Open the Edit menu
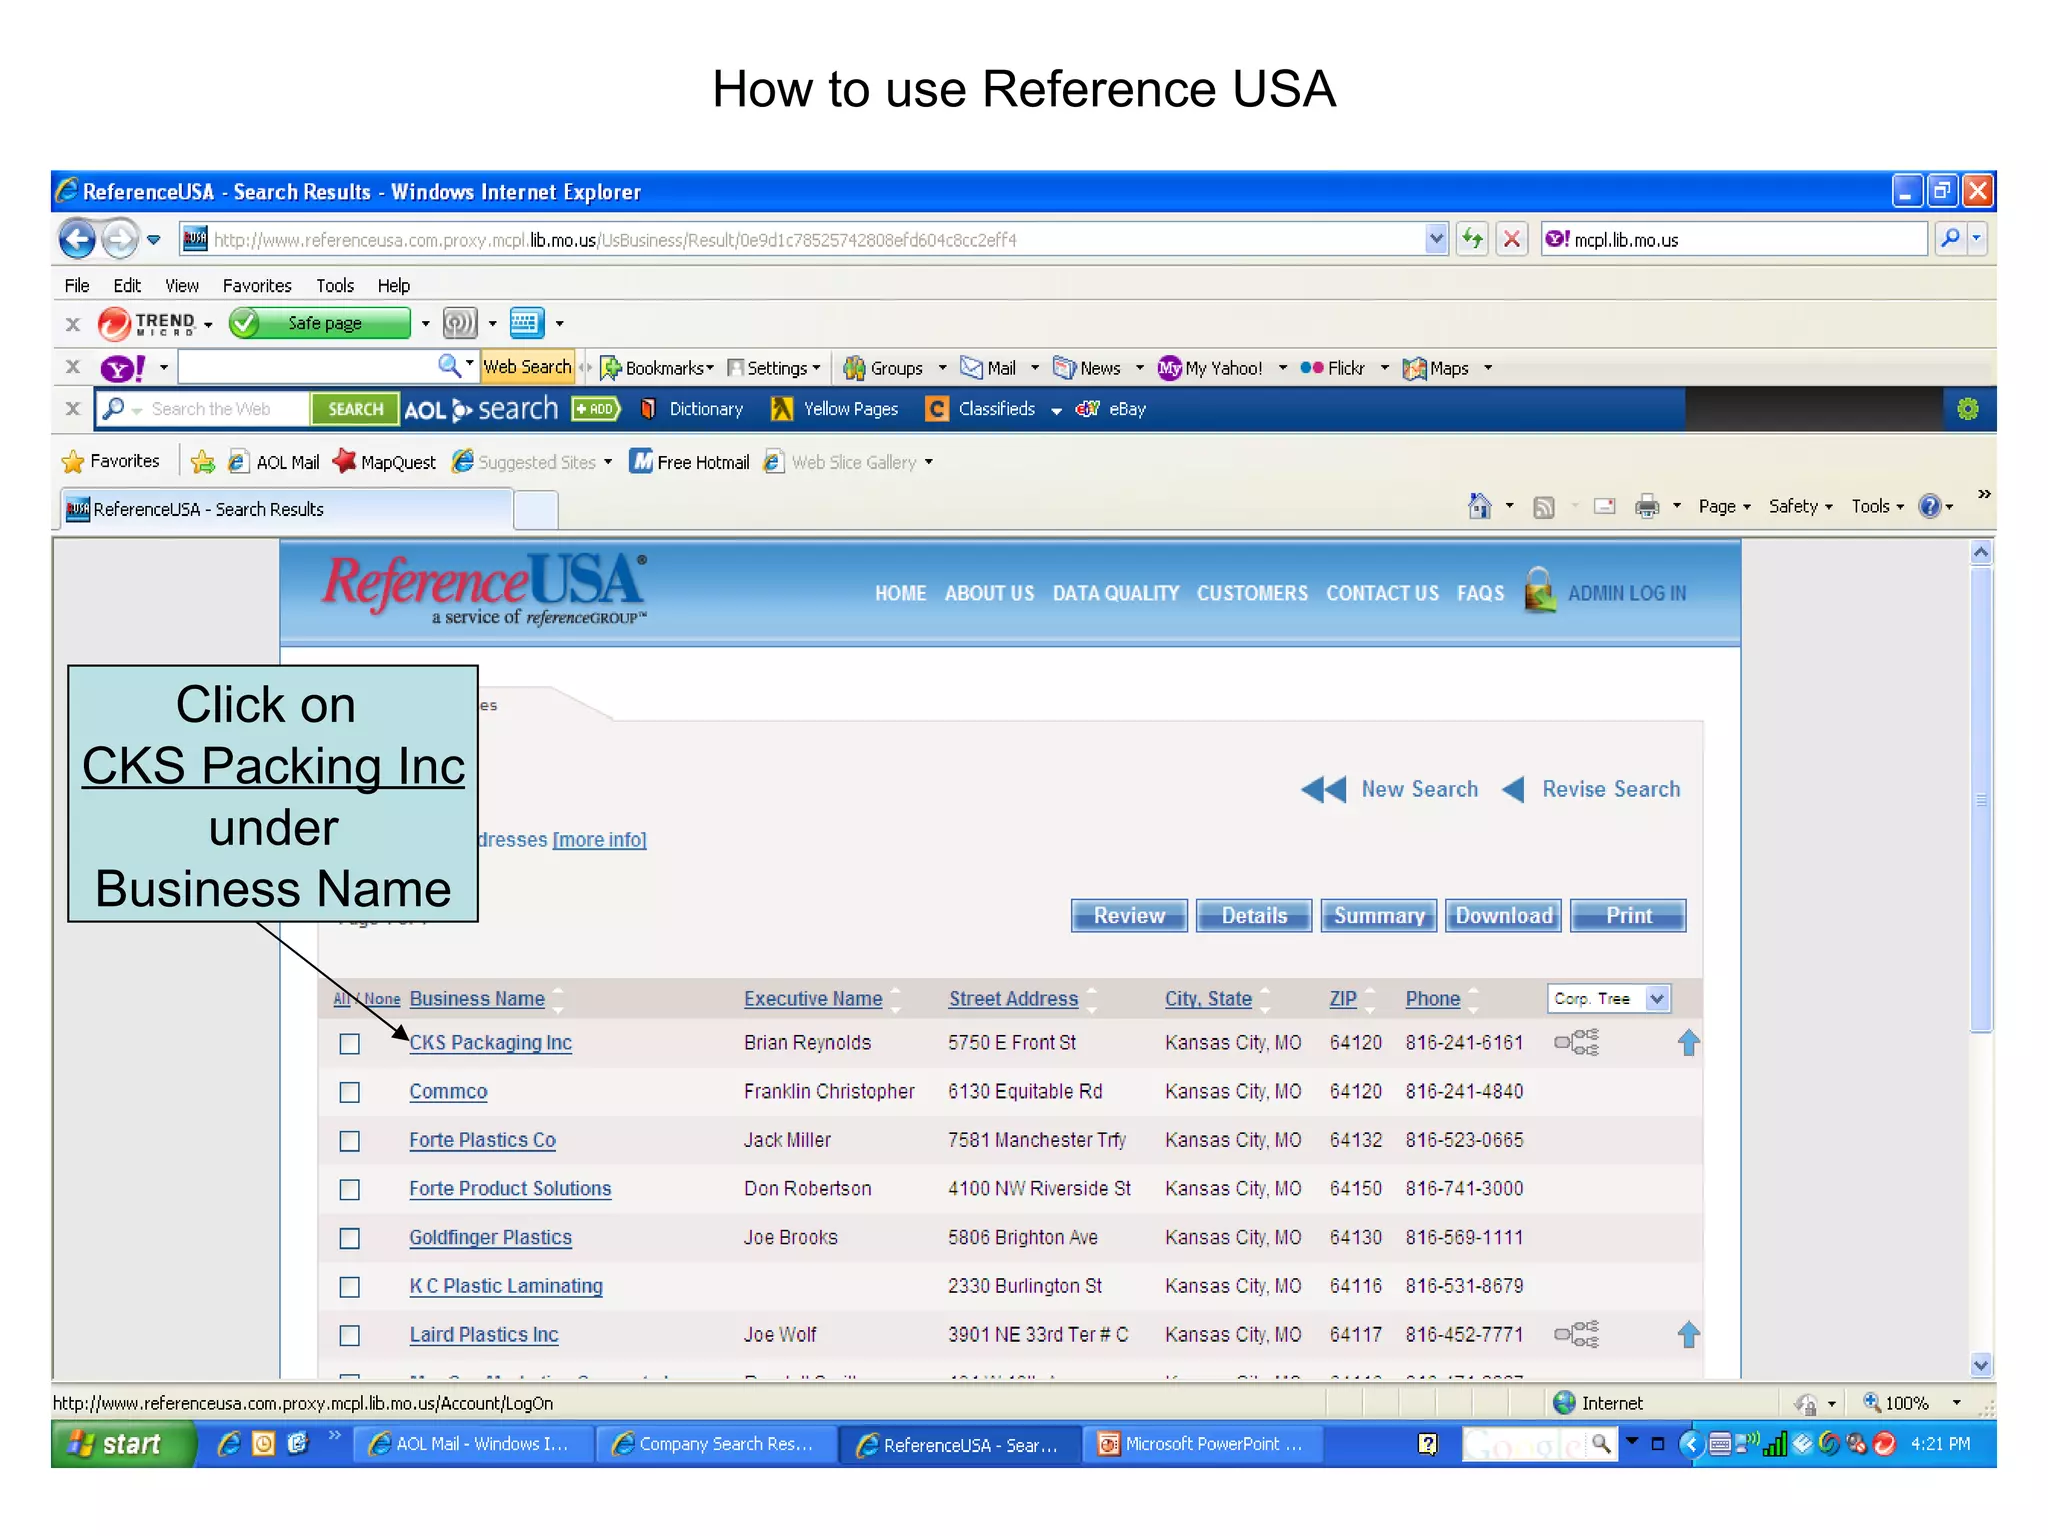The image size is (2048, 1536). [x=127, y=285]
